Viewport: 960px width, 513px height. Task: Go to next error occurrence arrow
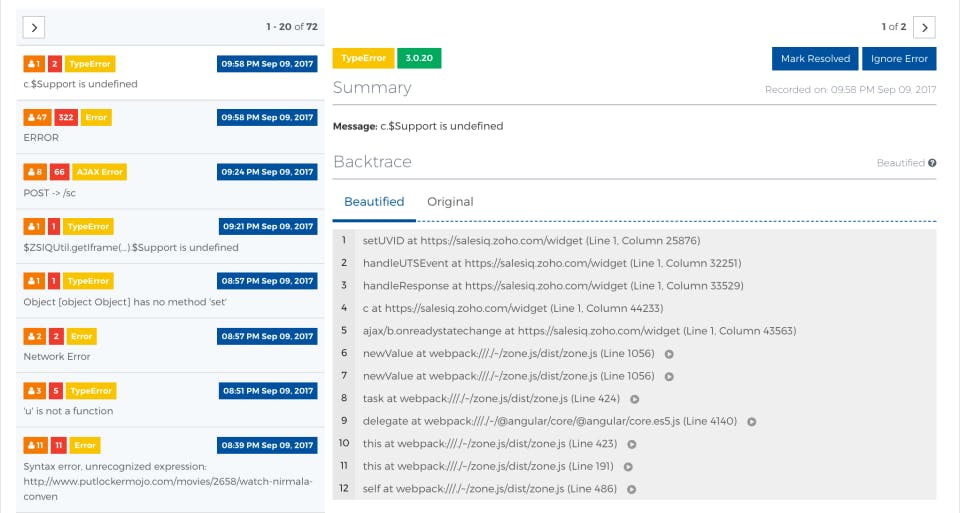(925, 27)
